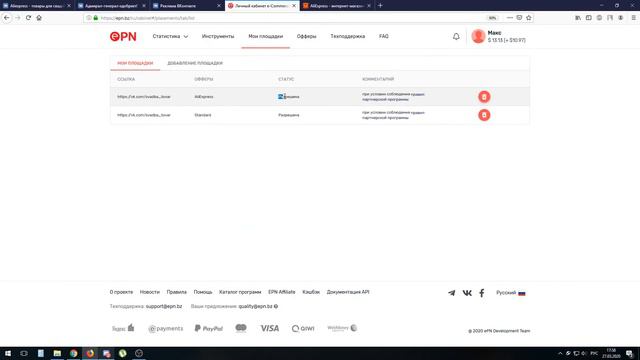This screenshot has height=360, width=640.
Task: Open the Макс user avatar
Action: [478, 36]
